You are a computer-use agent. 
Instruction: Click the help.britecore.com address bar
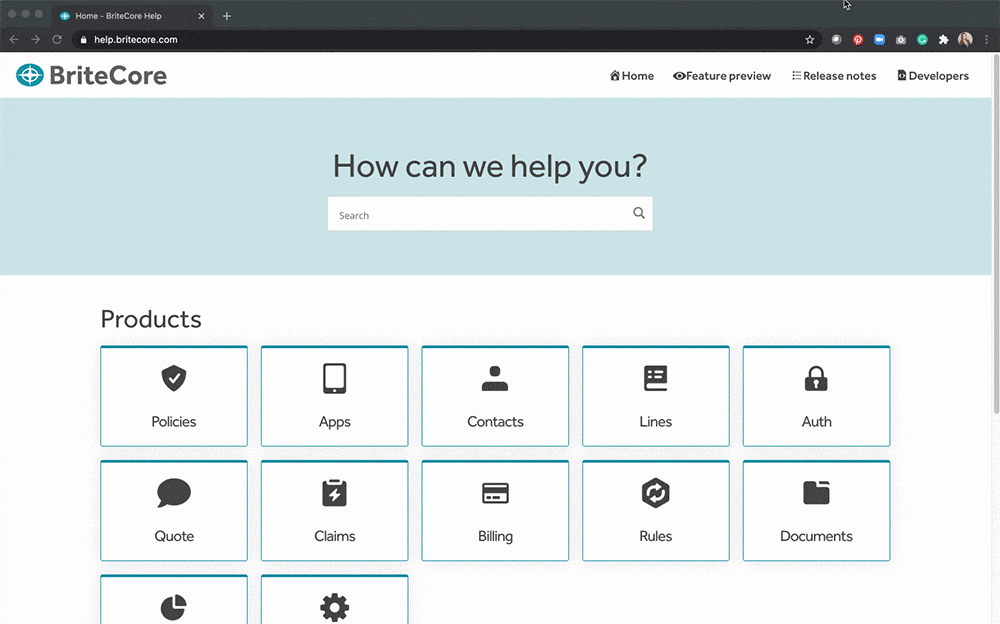pos(446,40)
